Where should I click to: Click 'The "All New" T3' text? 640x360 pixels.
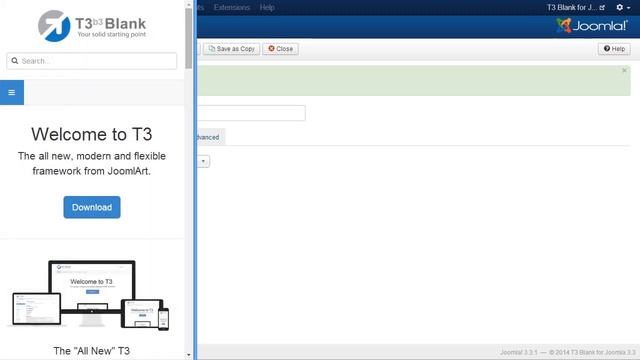[x=91, y=351]
